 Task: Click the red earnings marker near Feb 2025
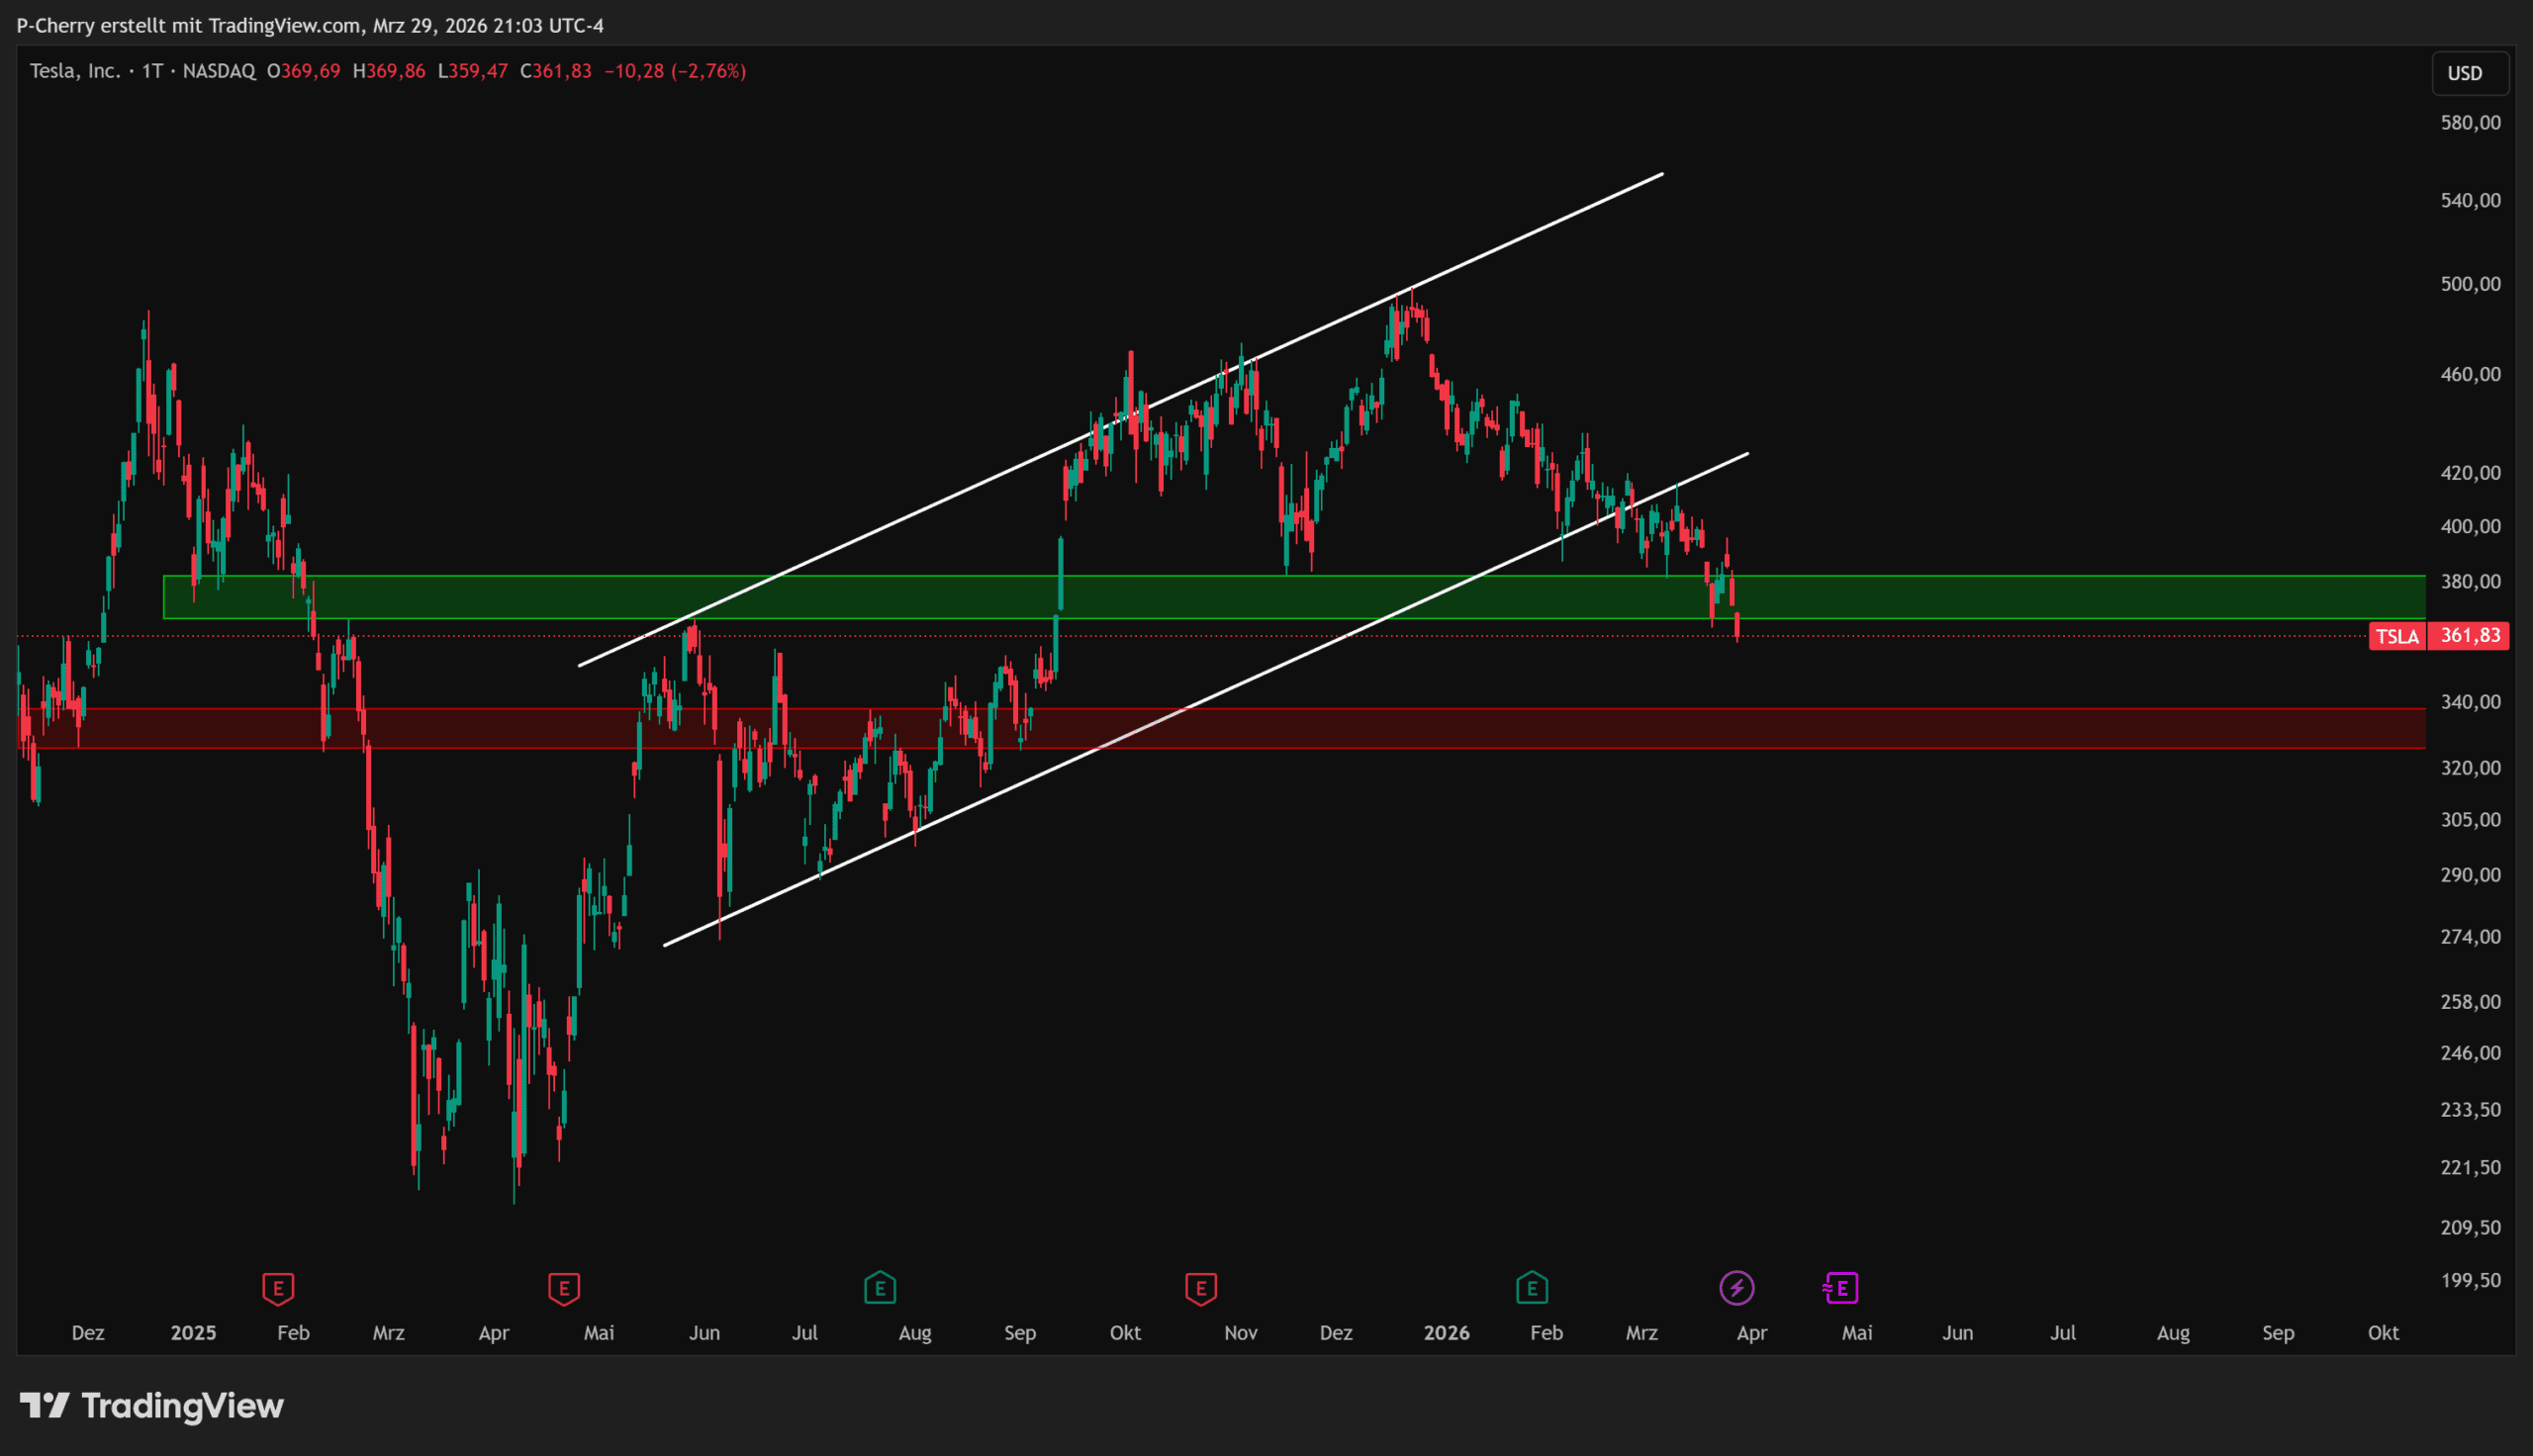point(278,1288)
